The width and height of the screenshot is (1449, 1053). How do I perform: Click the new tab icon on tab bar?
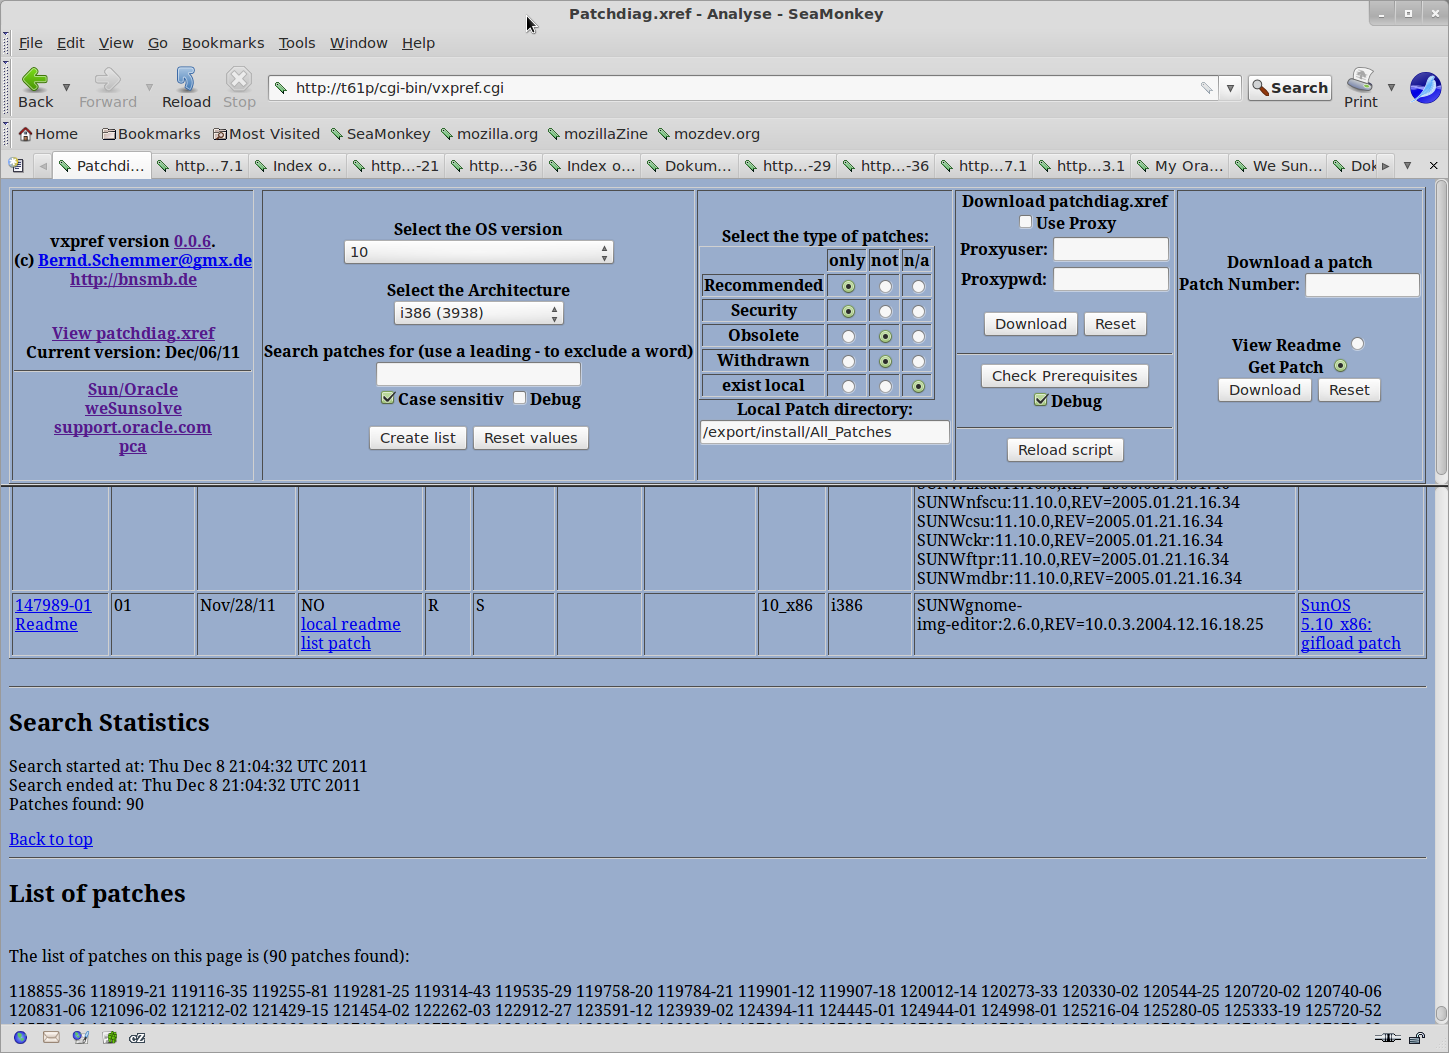click(16, 165)
